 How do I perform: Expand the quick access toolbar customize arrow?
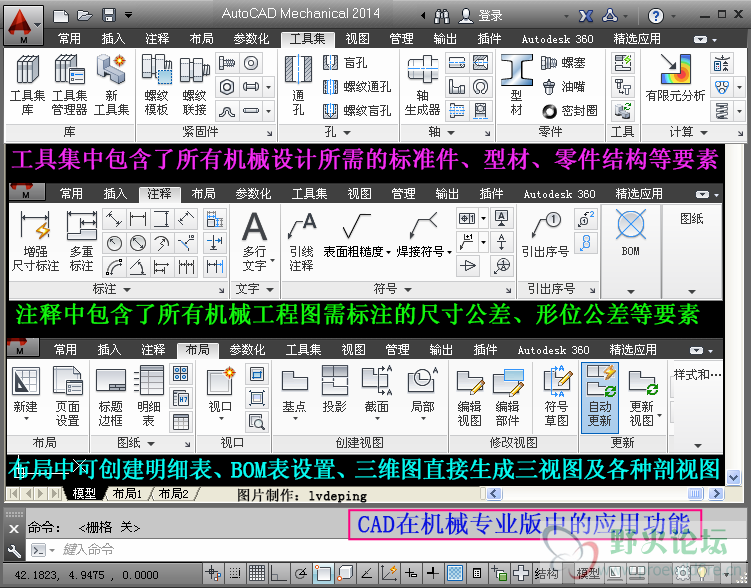[128, 15]
